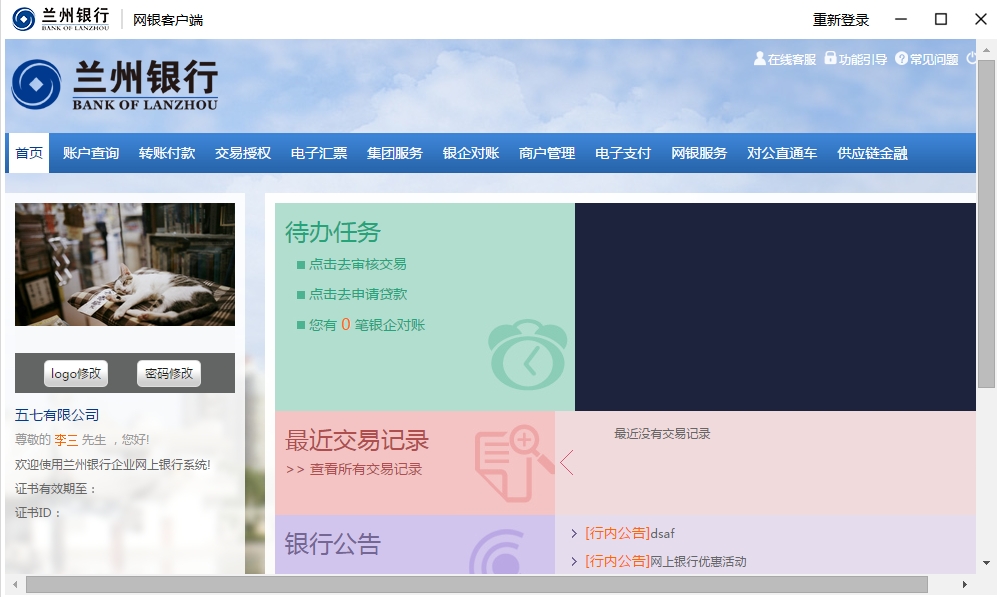Open the 商户管理 menu
This screenshot has height=597, width=998.
547,153
